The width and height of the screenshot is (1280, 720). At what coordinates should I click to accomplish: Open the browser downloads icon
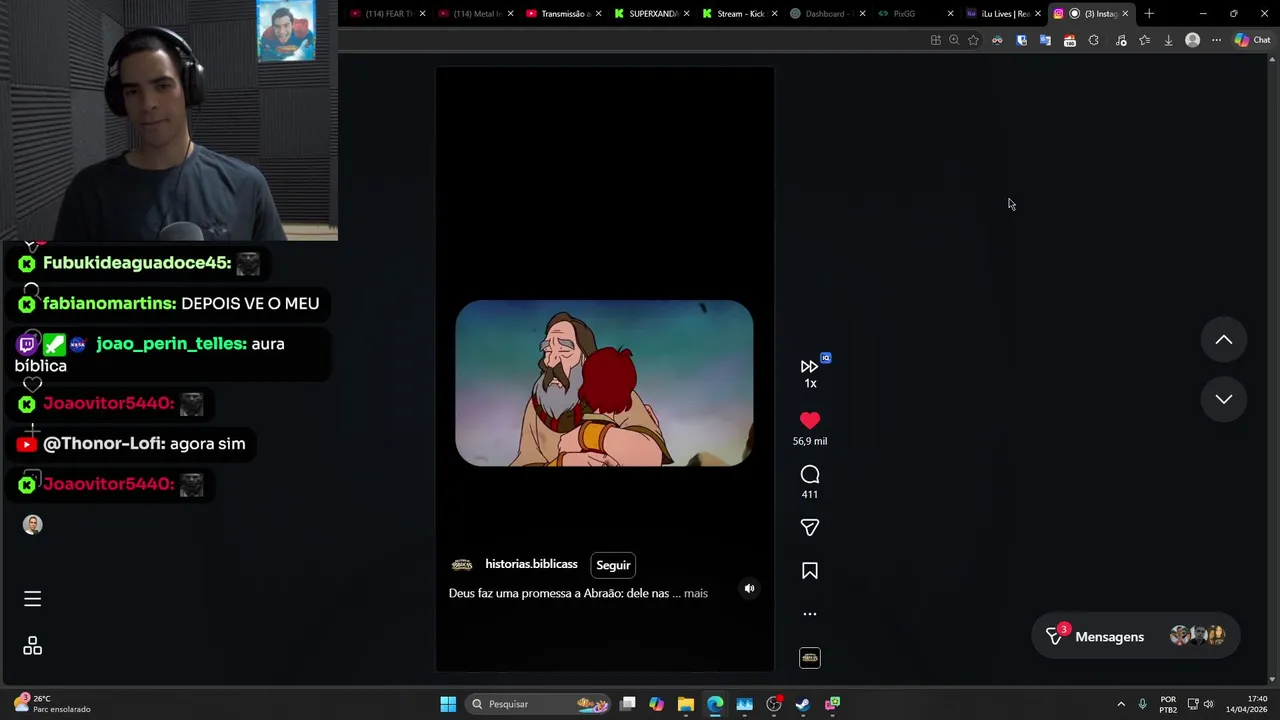(x=1168, y=40)
